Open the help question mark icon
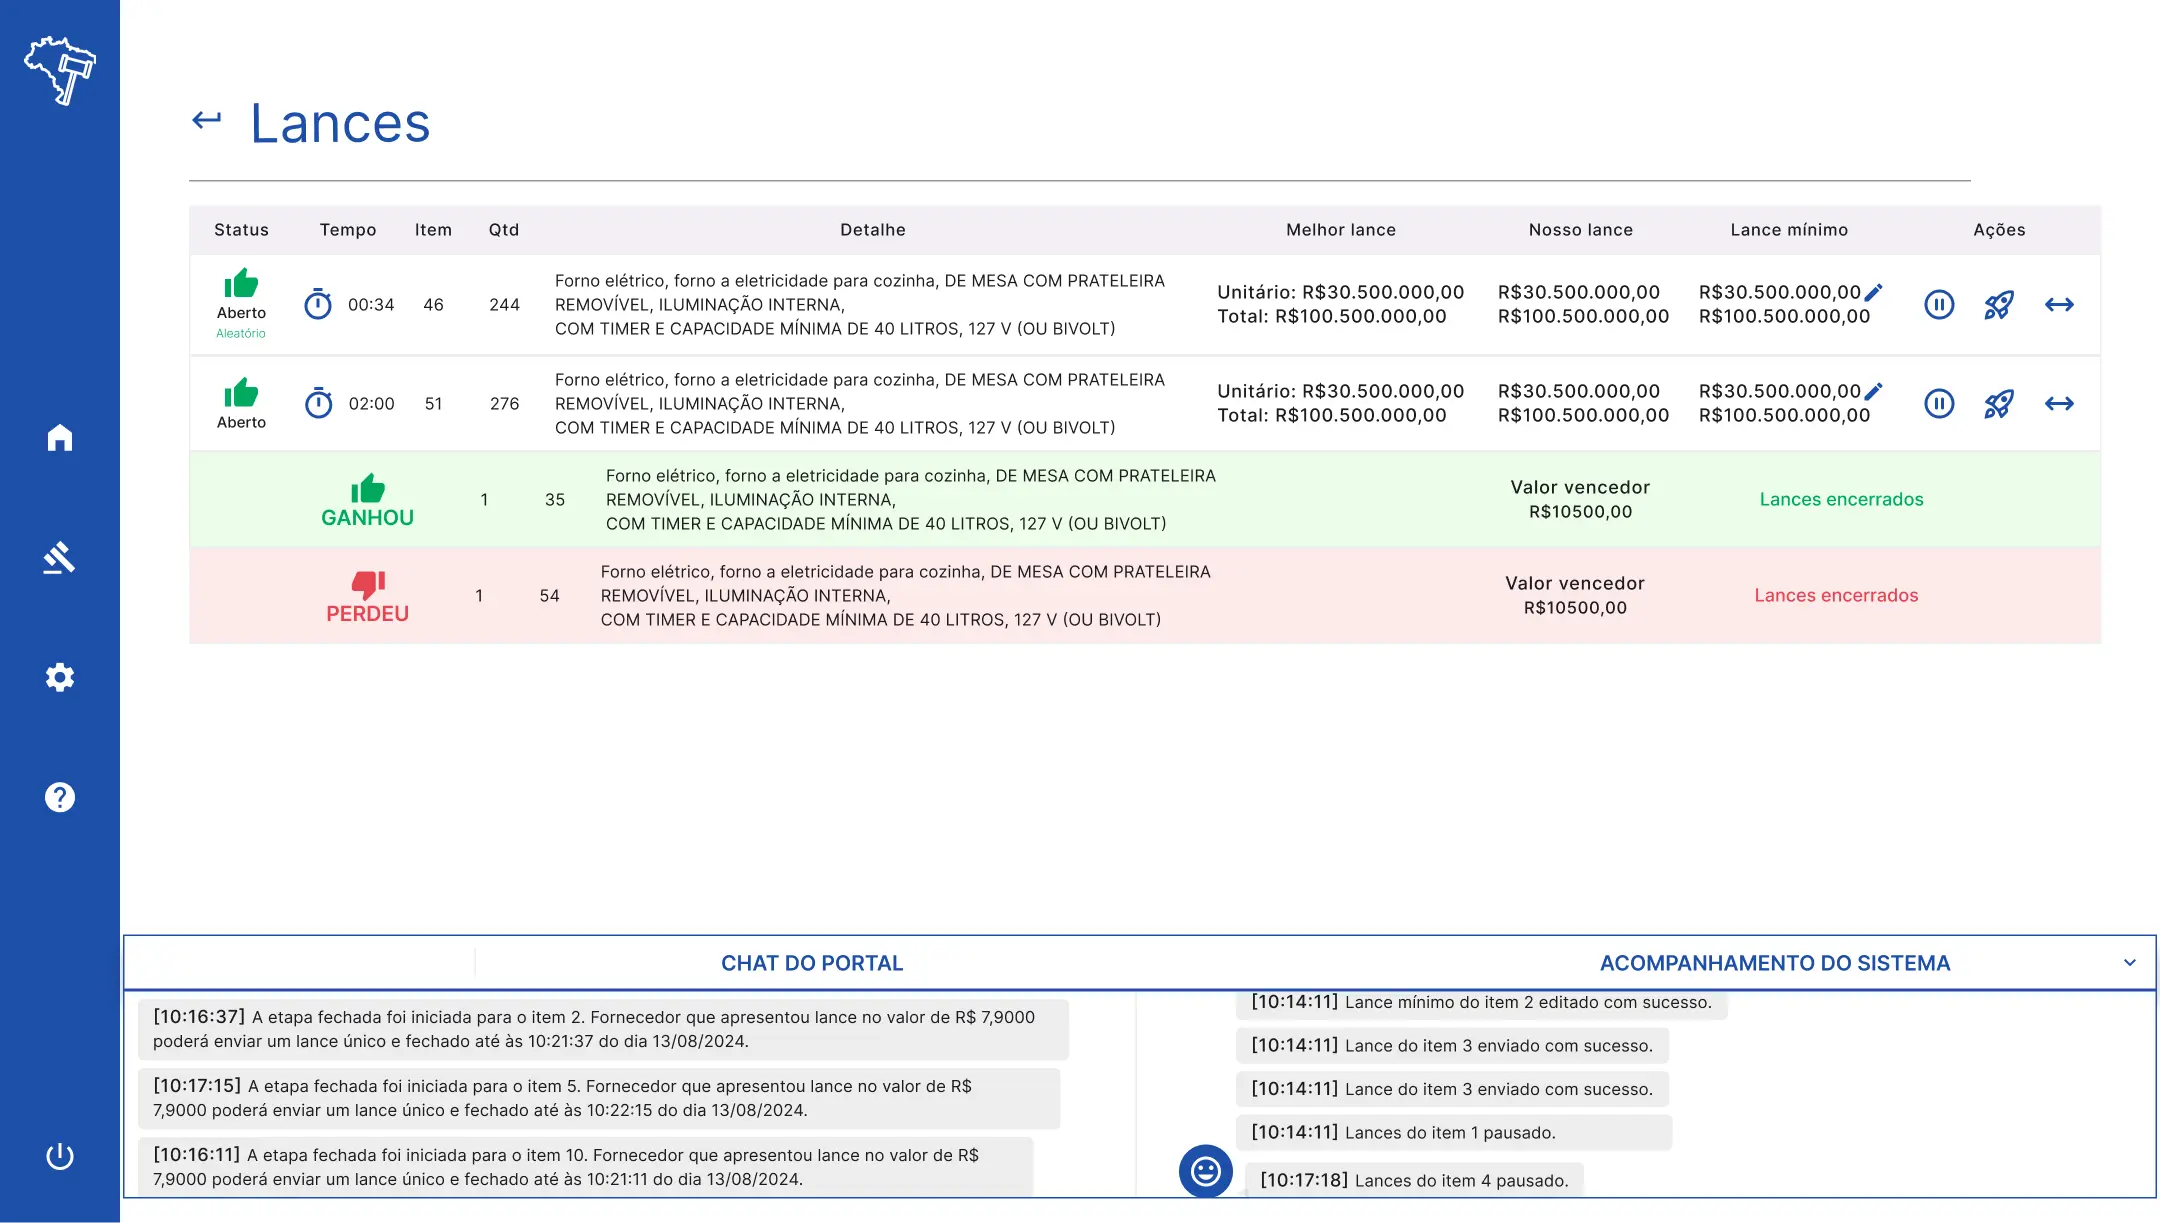The image size is (2160, 1223). 60,797
